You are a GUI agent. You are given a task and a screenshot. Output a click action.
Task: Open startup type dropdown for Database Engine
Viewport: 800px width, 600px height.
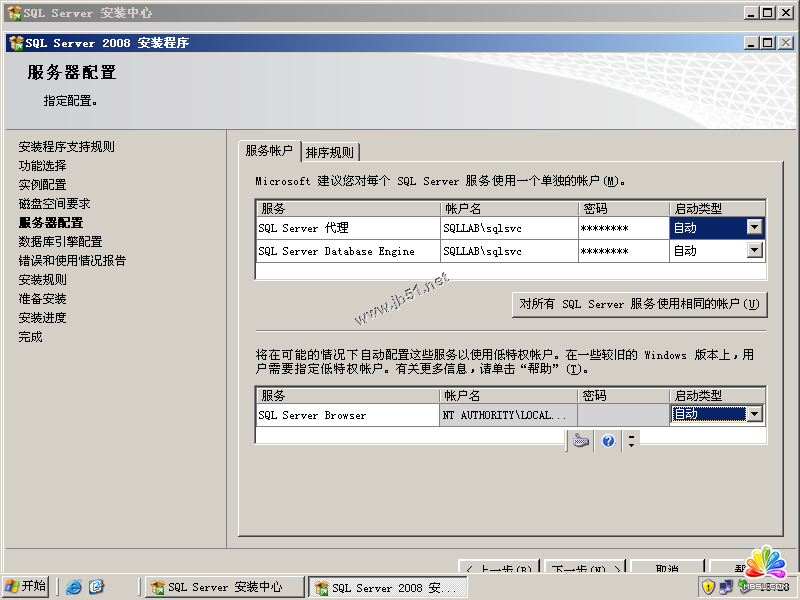click(x=755, y=252)
